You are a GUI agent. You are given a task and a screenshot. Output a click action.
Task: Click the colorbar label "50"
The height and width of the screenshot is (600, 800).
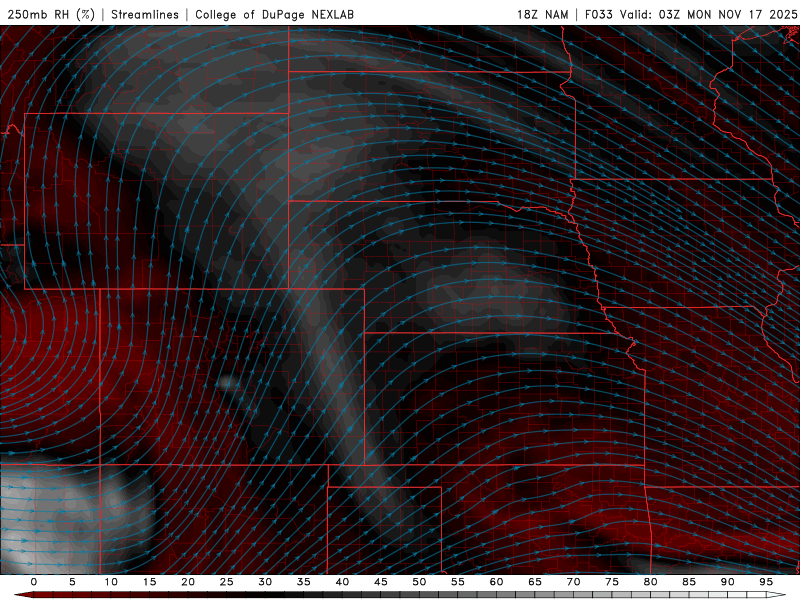(x=419, y=582)
